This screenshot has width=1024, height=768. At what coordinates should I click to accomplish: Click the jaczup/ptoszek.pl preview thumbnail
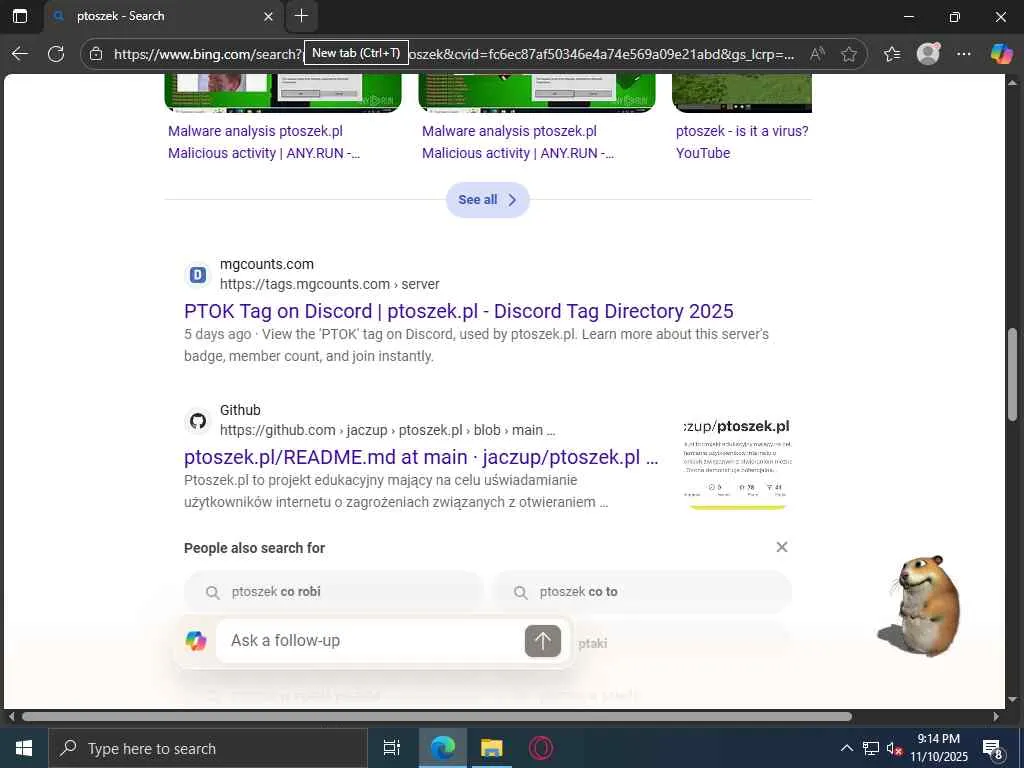click(737, 462)
